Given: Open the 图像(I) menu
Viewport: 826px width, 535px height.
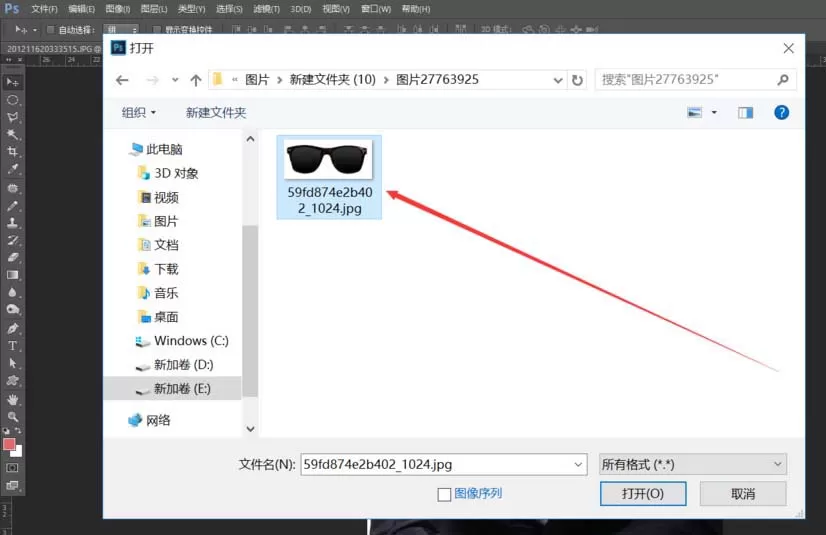Looking at the screenshot, I should (x=117, y=9).
